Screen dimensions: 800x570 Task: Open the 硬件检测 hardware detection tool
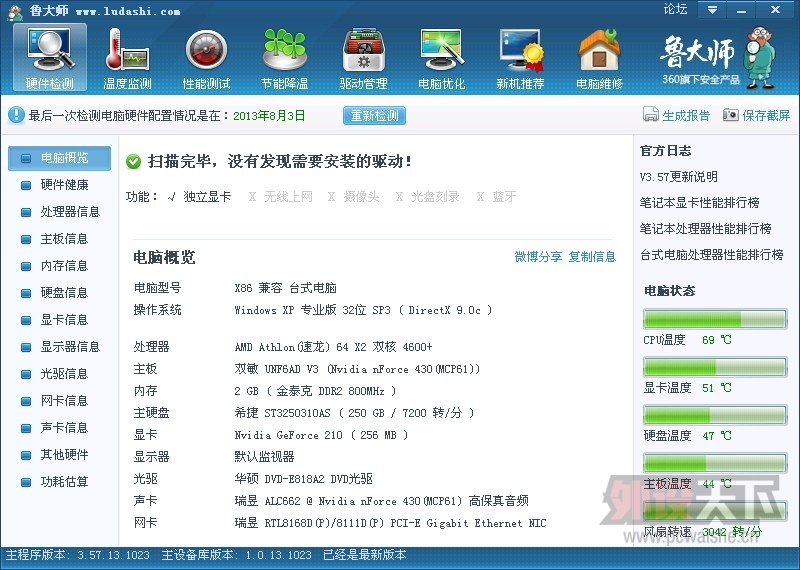point(50,57)
